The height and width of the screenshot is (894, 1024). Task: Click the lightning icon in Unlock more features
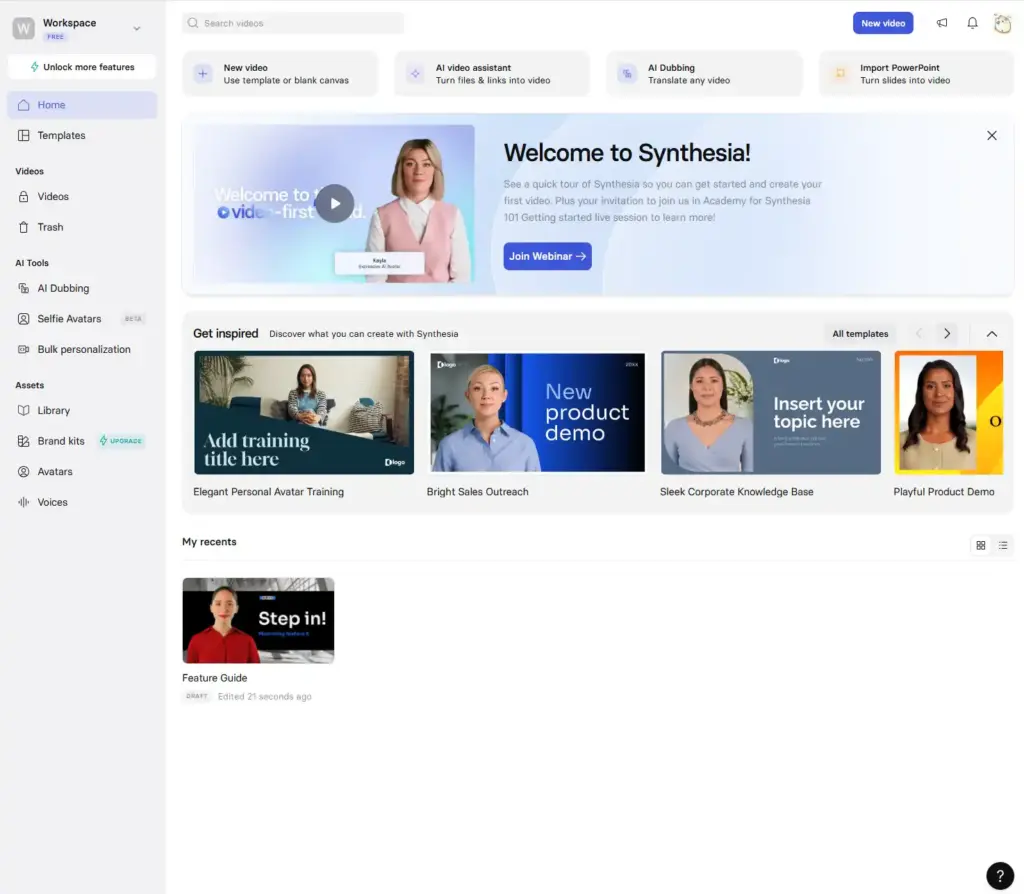35,67
